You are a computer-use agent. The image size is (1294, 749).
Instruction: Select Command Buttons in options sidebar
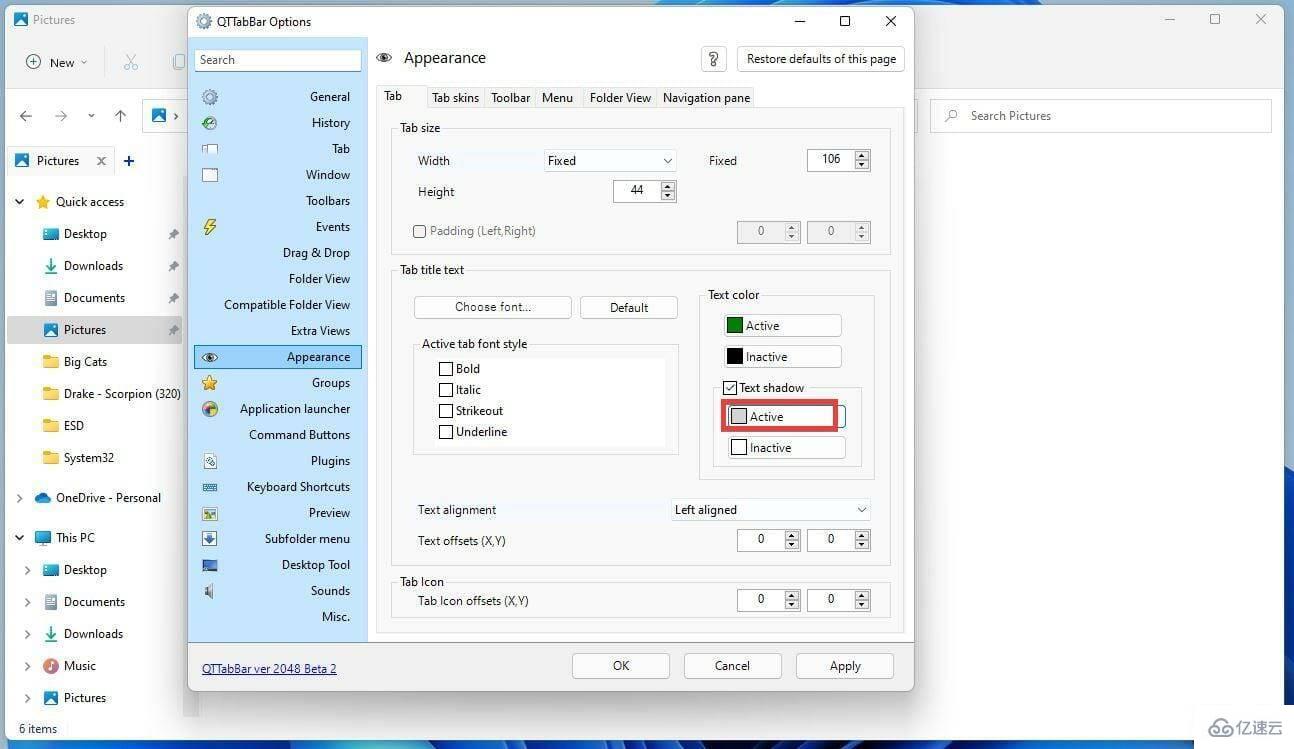click(x=299, y=435)
